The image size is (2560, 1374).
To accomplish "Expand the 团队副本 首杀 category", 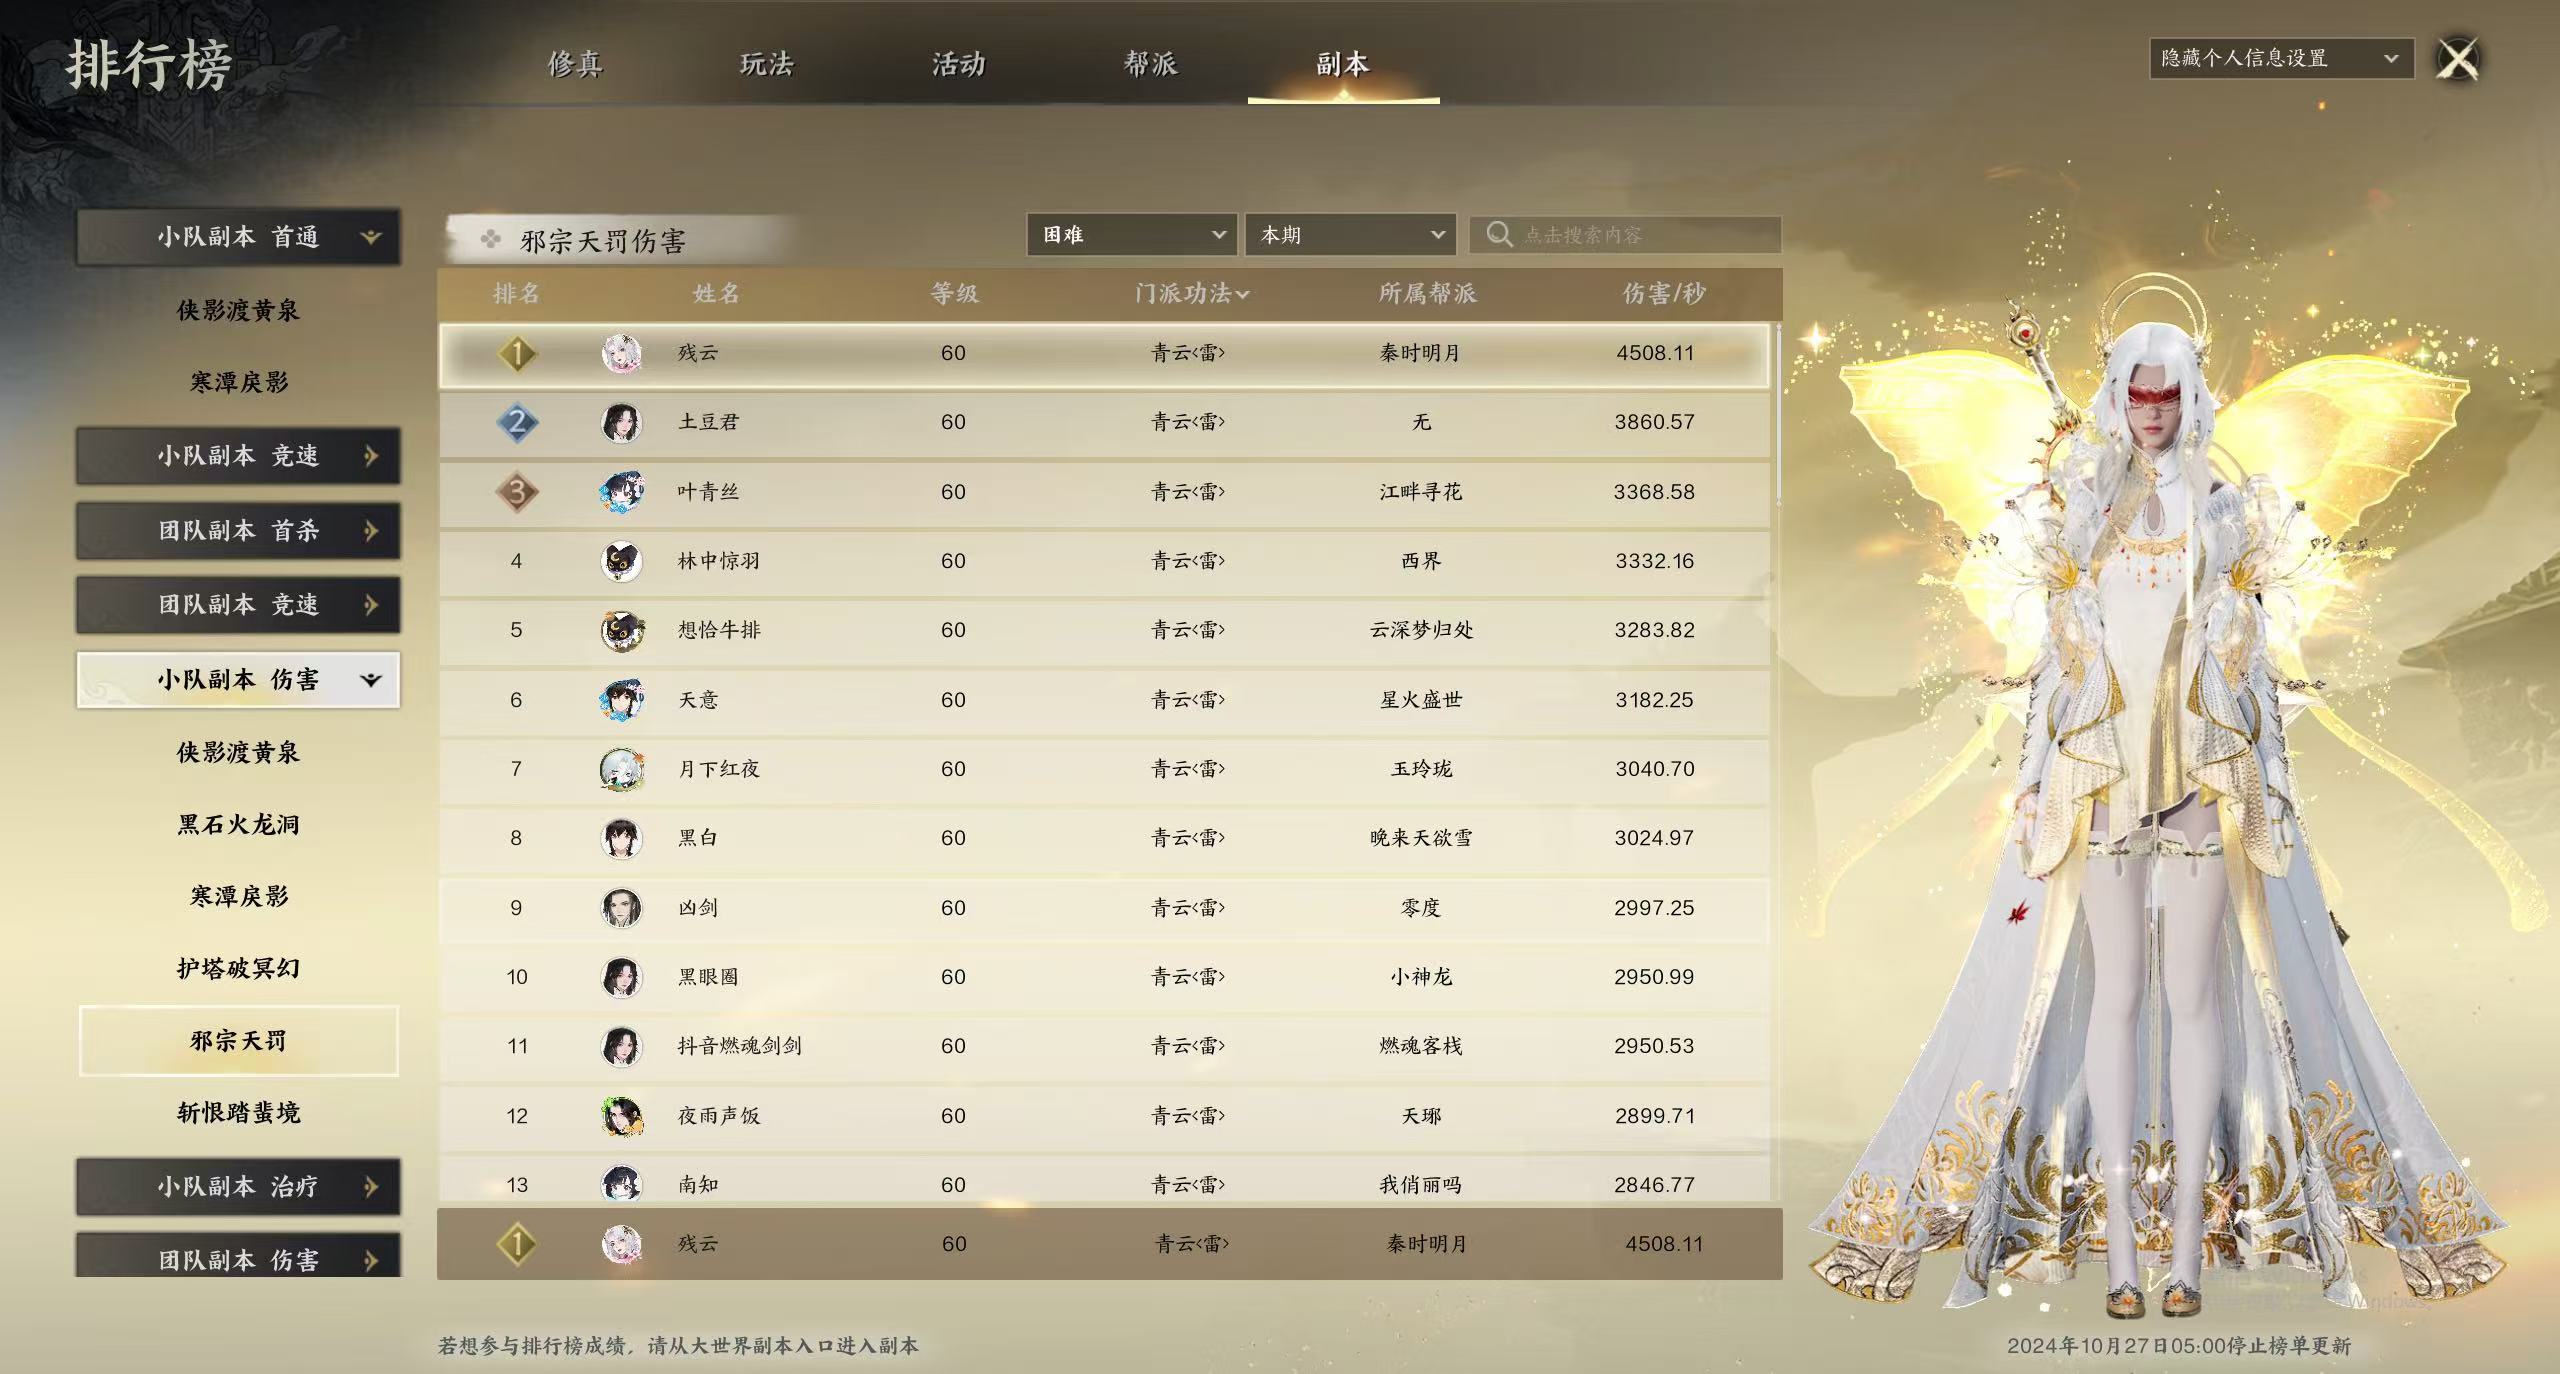I will pos(238,530).
